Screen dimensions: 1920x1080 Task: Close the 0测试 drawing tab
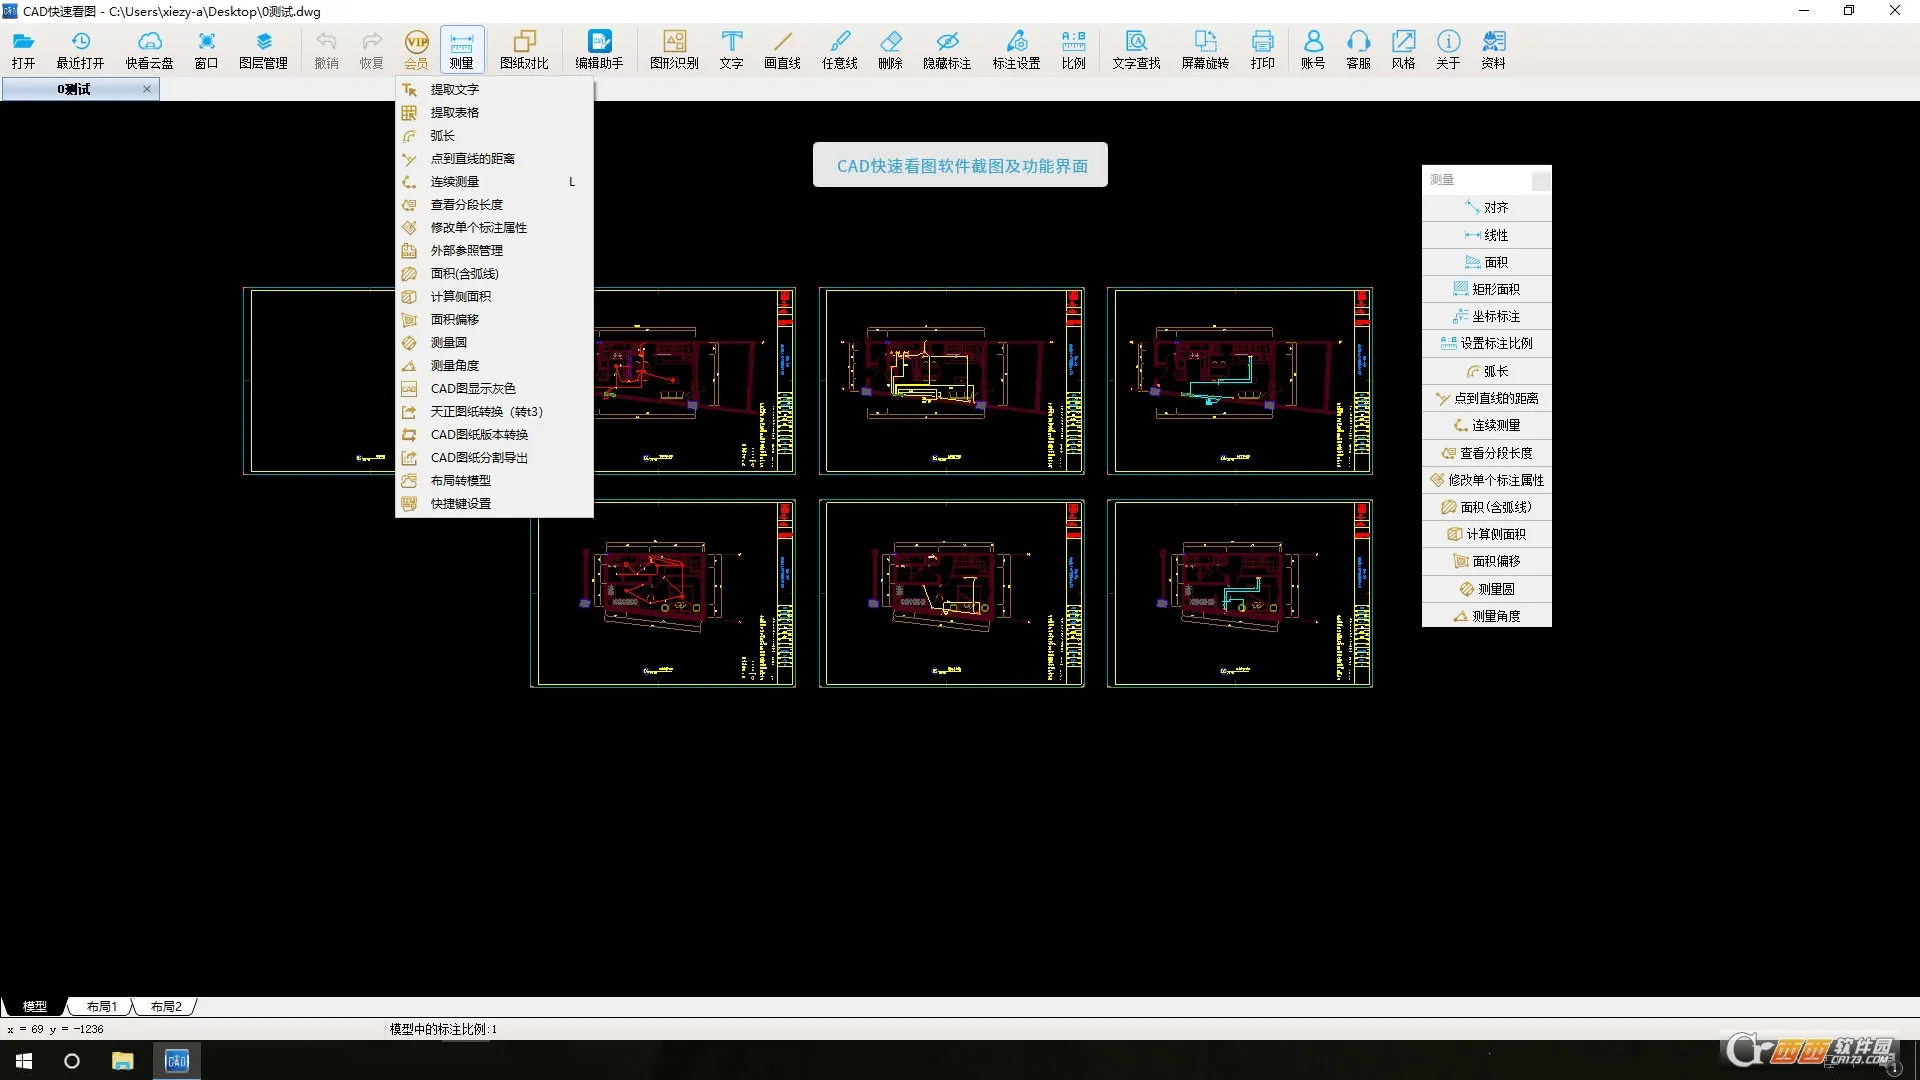(x=146, y=89)
